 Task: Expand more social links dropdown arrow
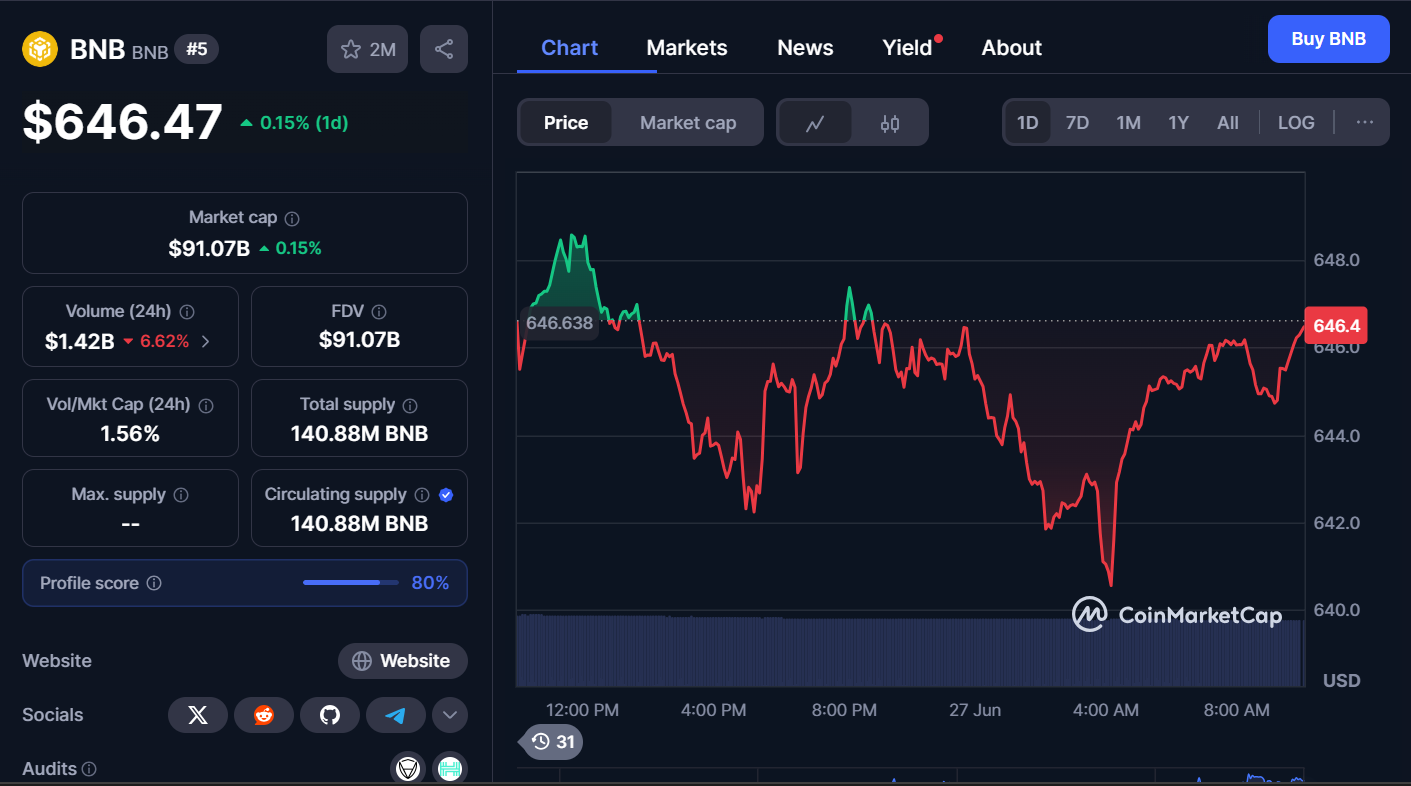point(450,715)
